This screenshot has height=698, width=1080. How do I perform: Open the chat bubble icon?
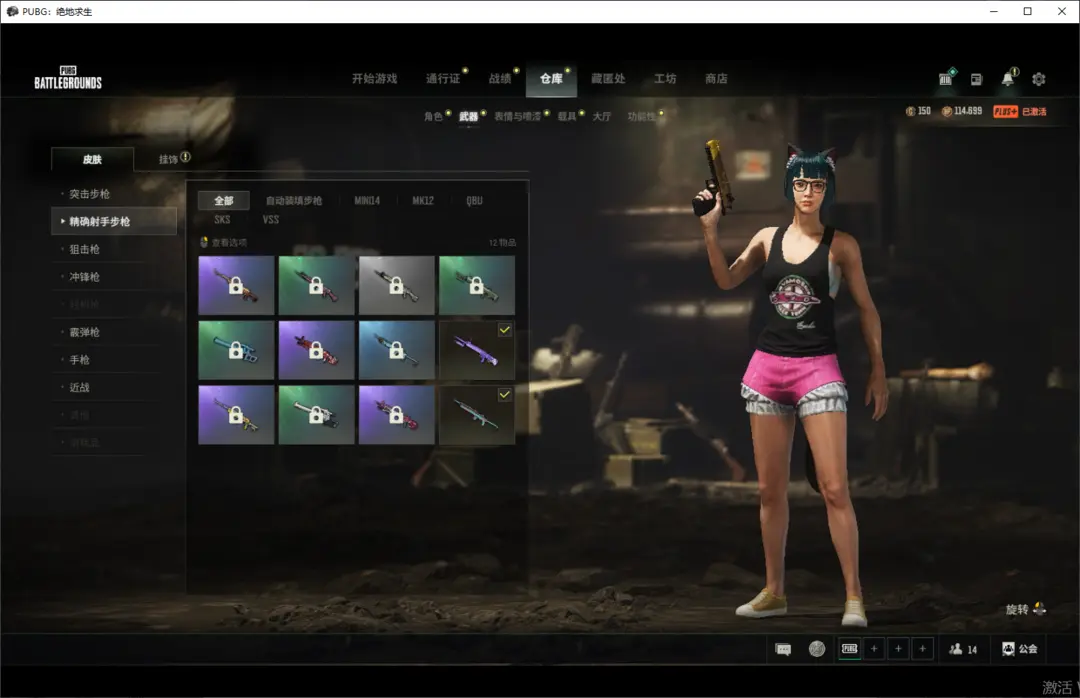pyautogui.click(x=783, y=649)
